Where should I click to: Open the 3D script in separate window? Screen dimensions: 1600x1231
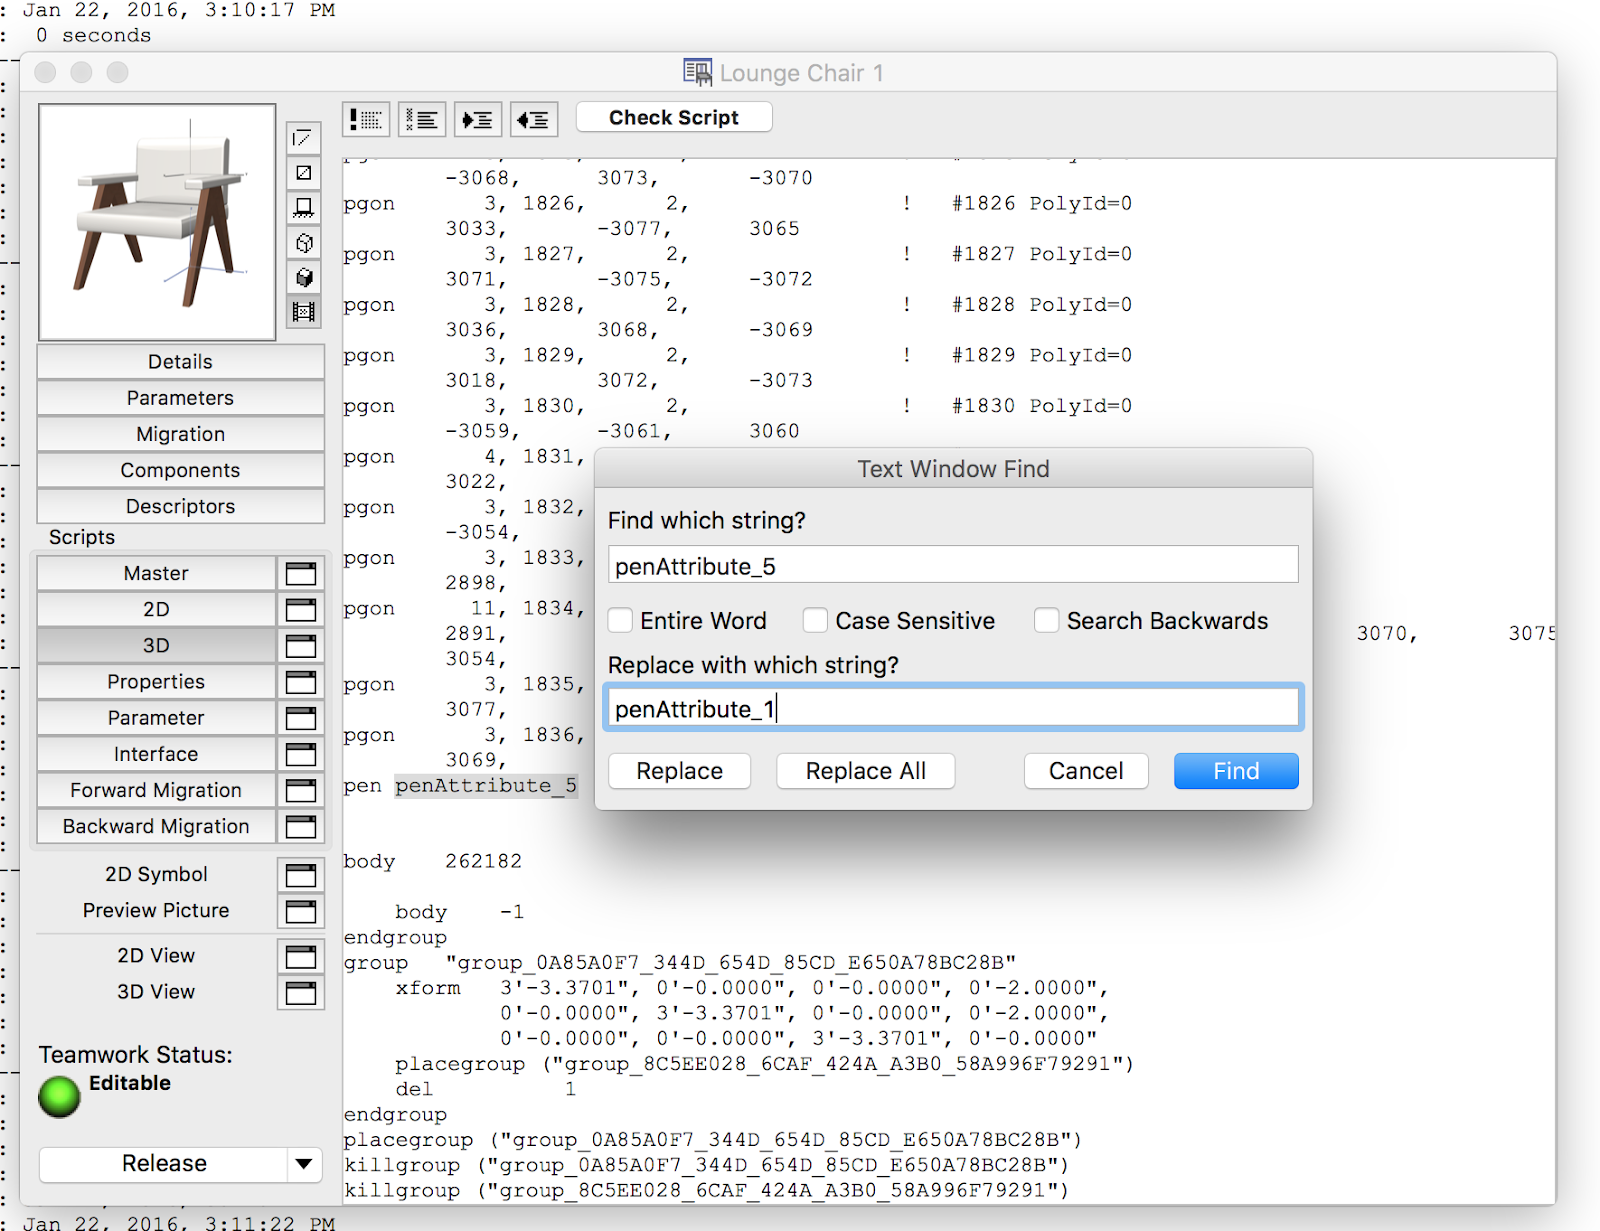pyautogui.click(x=301, y=646)
